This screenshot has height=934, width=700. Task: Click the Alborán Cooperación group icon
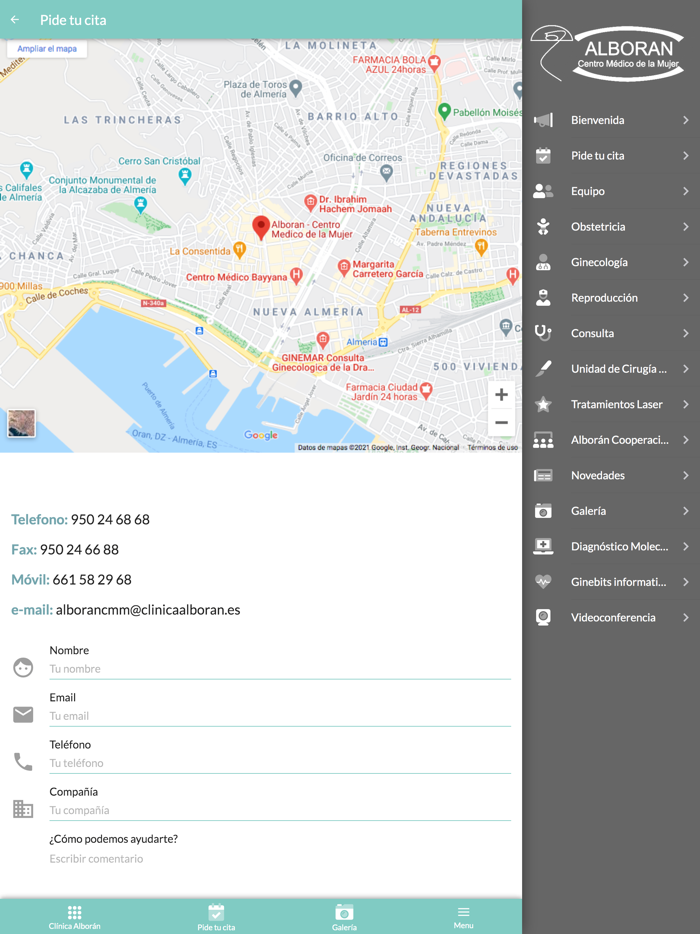[543, 440]
